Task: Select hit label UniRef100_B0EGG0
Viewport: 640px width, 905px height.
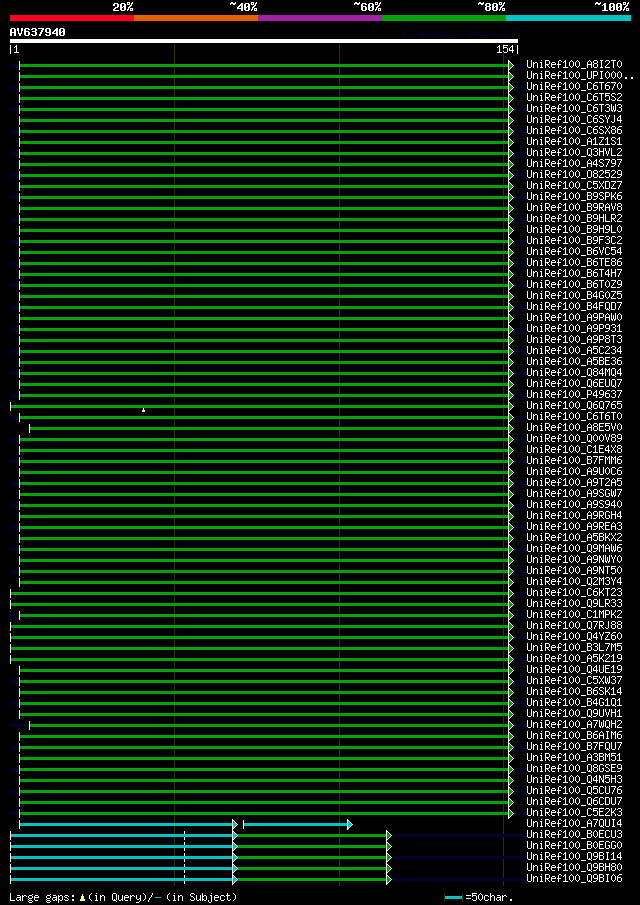Action: click(x=574, y=846)
